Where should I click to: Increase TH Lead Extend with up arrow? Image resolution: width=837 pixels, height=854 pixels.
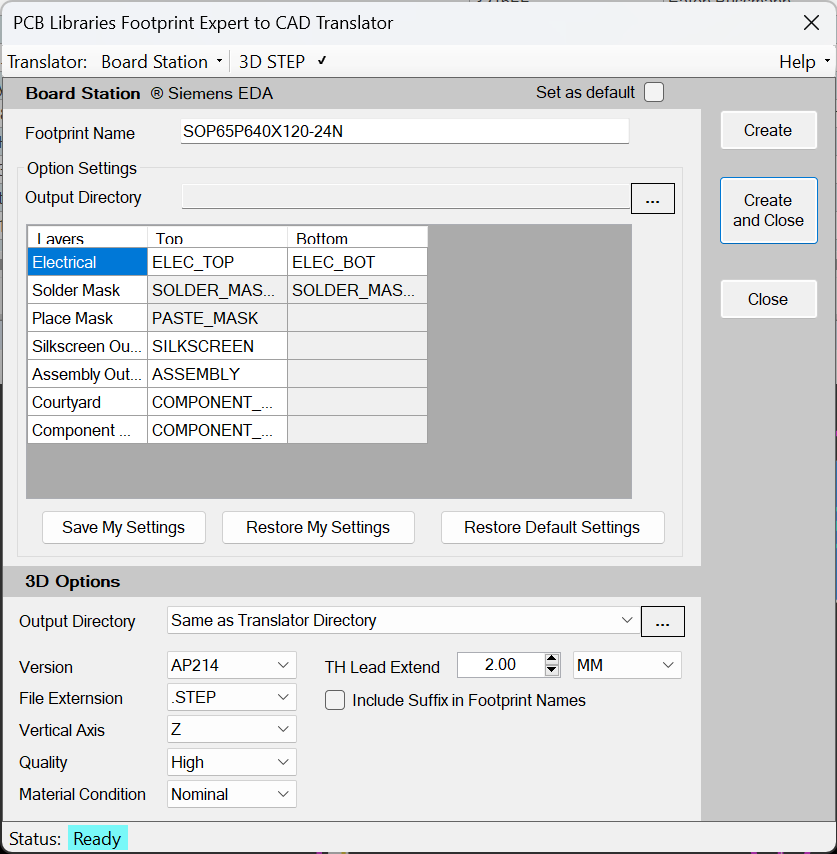point(551,659)
